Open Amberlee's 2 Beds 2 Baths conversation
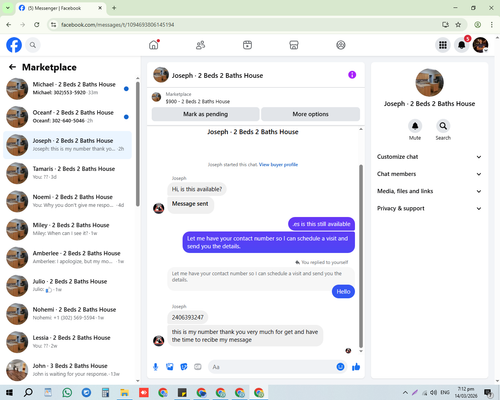The image size is (500, 400). [68, 258]
